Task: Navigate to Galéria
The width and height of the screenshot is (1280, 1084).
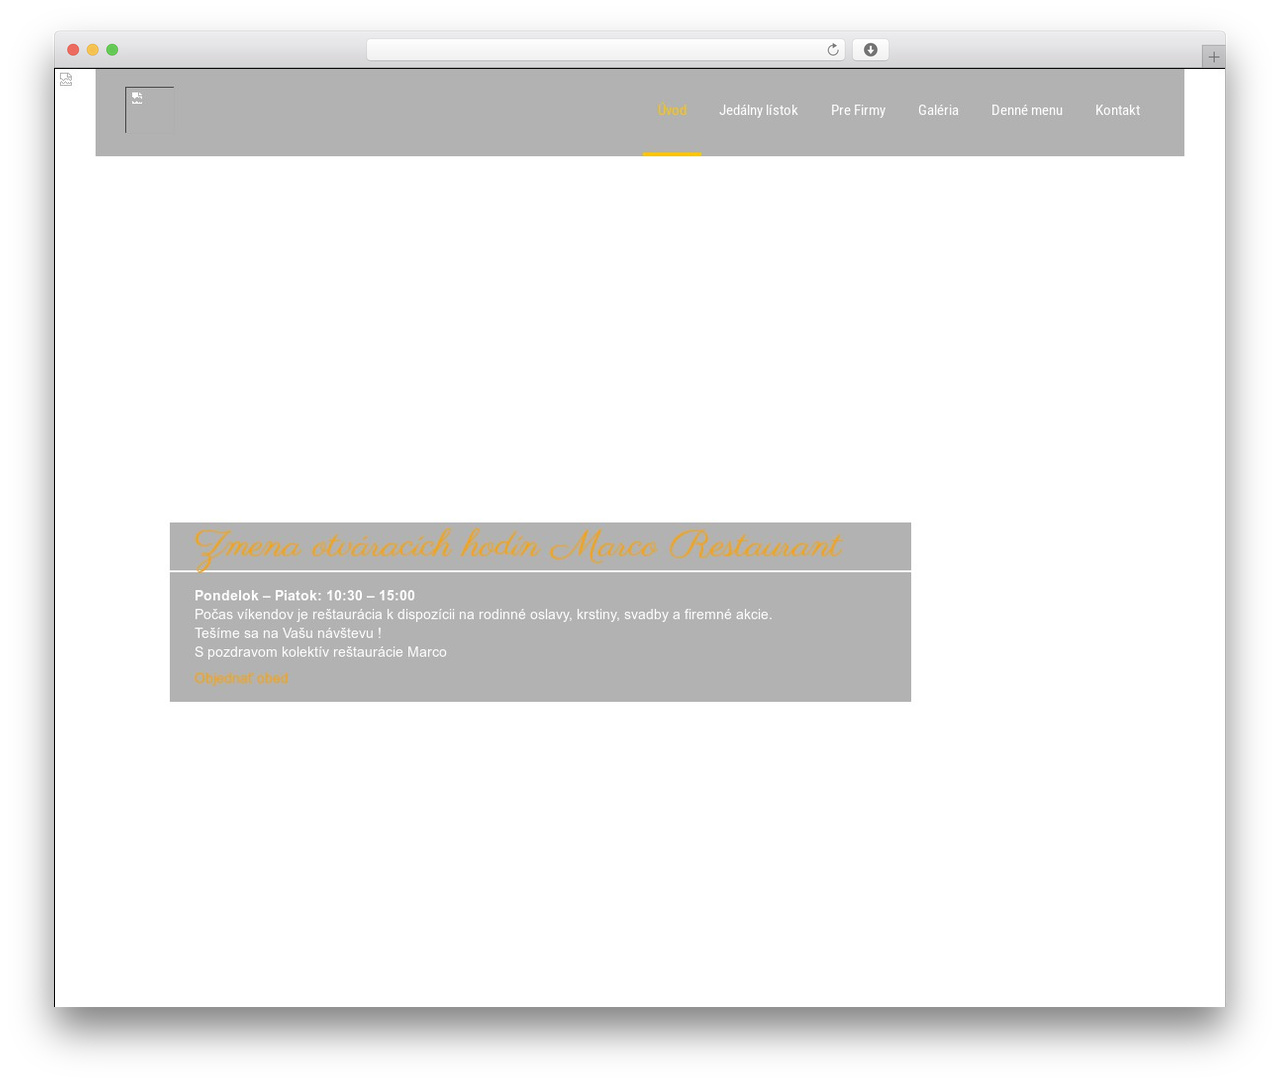Action: [938, 110]
